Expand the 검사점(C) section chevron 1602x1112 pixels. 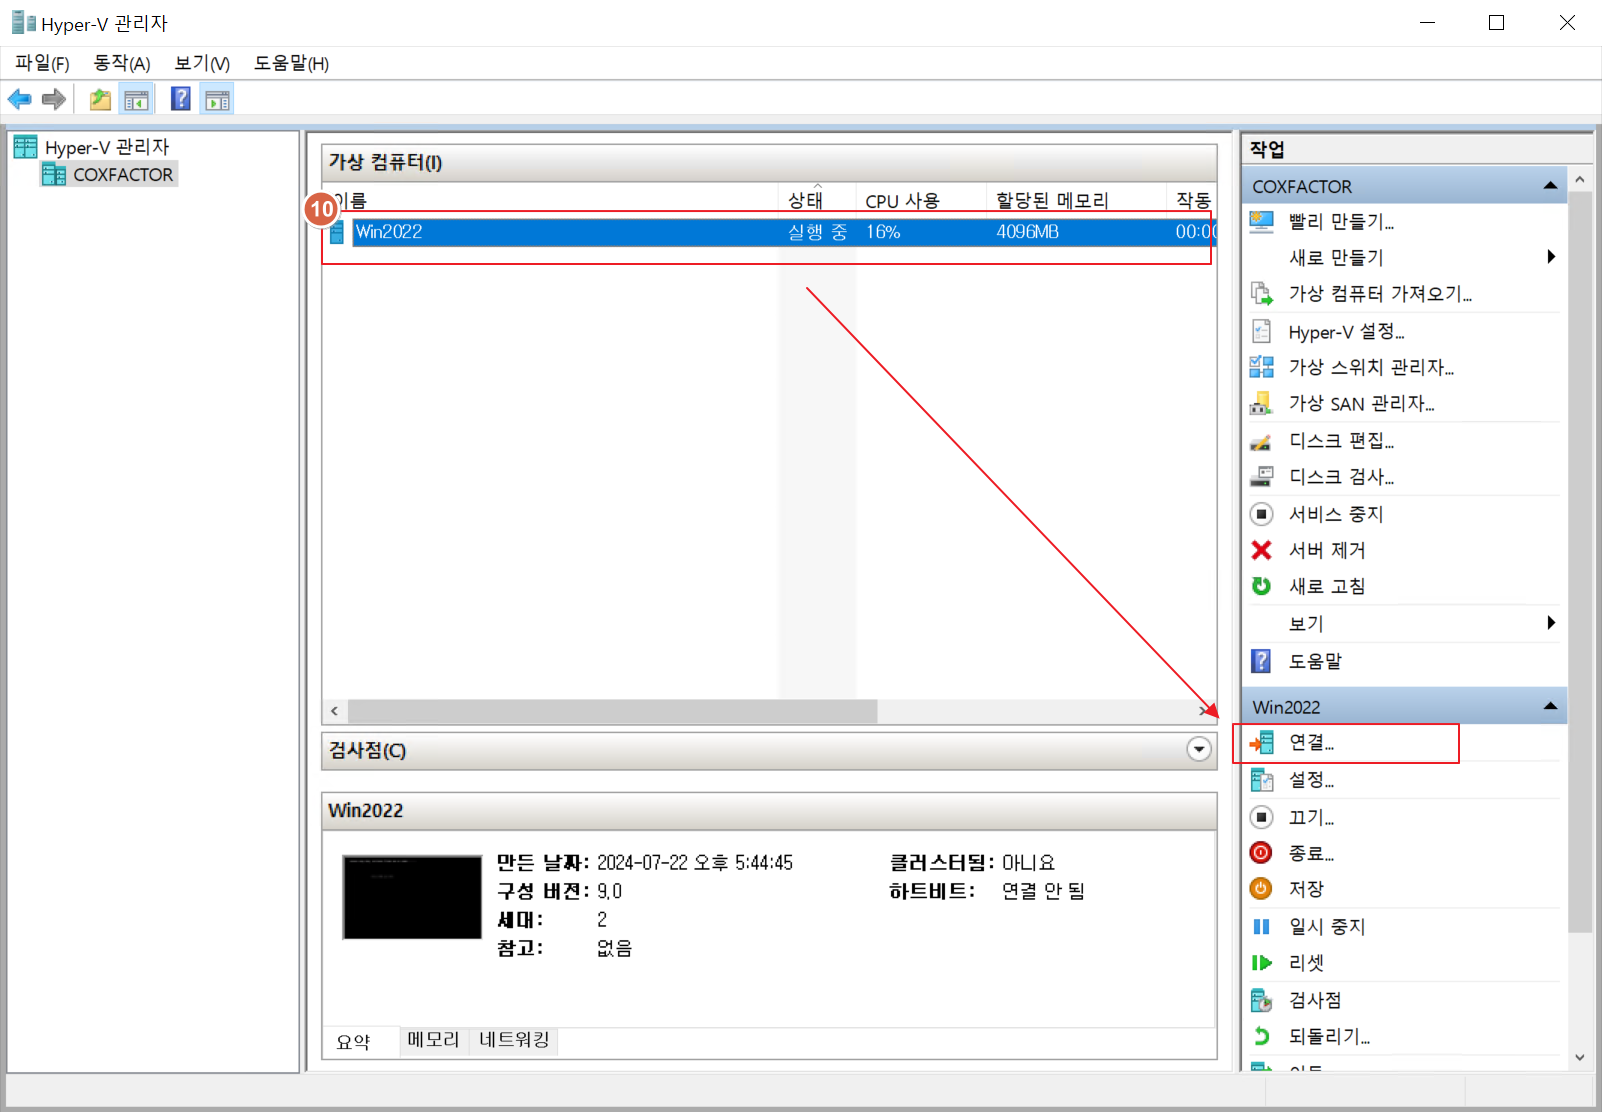1199,750
